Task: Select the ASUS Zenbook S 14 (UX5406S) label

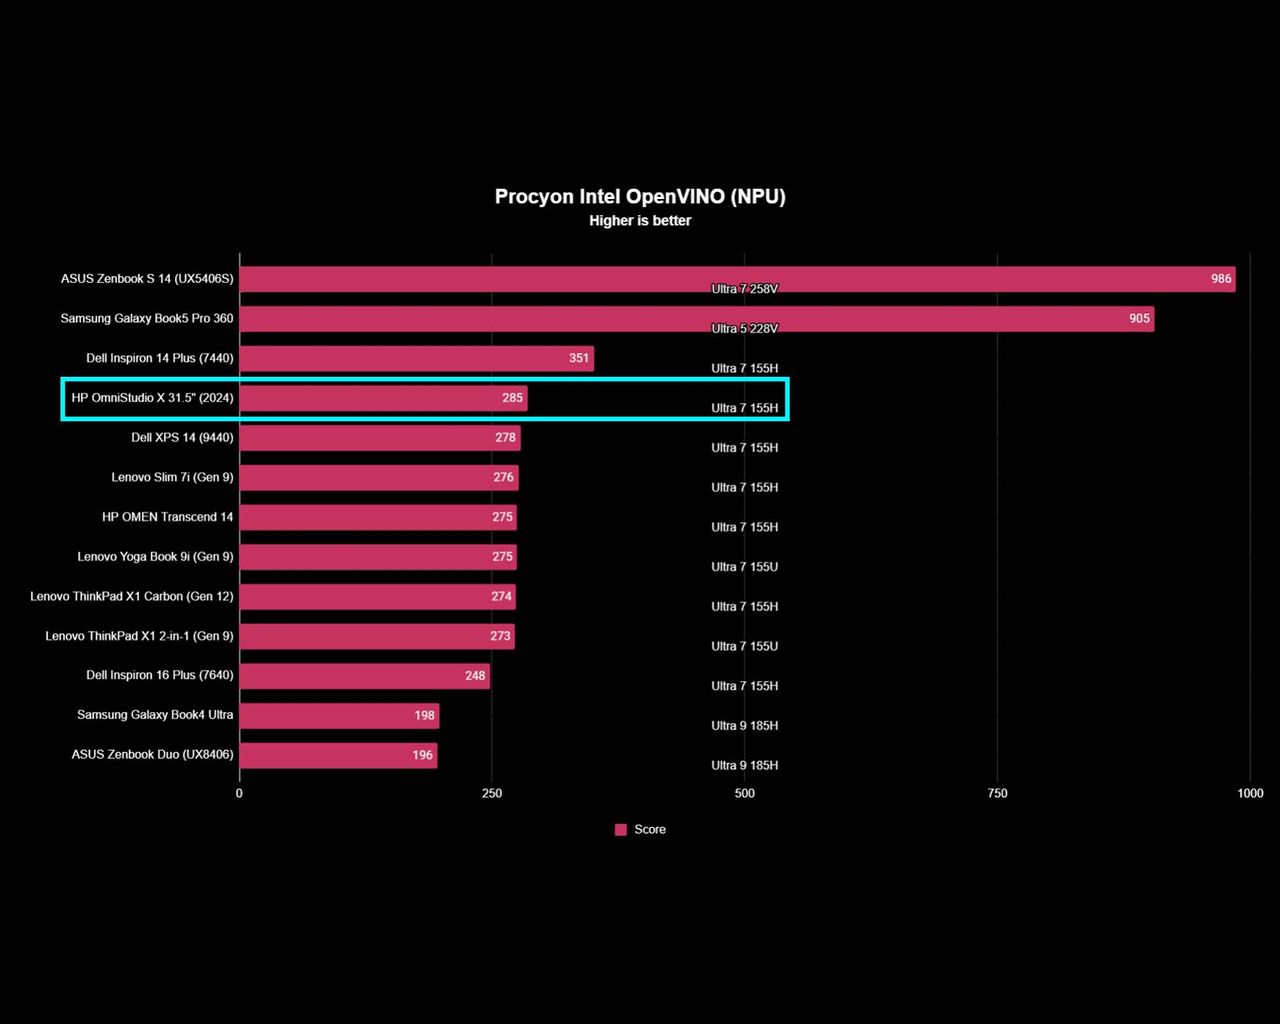Action: point(147,278)
